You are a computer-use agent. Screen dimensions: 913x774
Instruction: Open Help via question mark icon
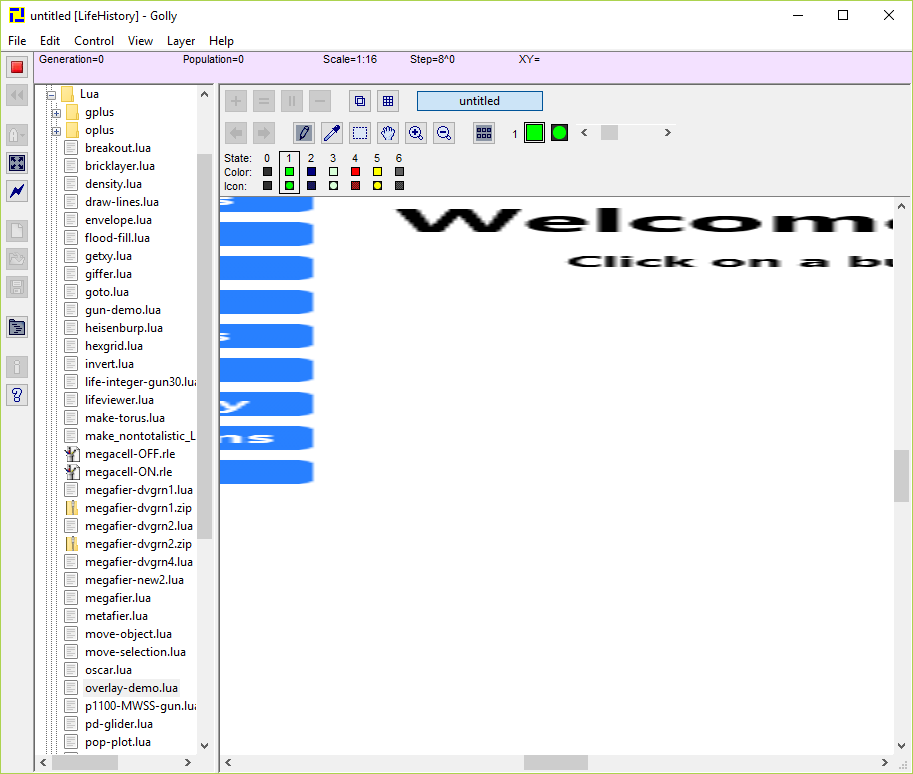click(x=17, y=395)
